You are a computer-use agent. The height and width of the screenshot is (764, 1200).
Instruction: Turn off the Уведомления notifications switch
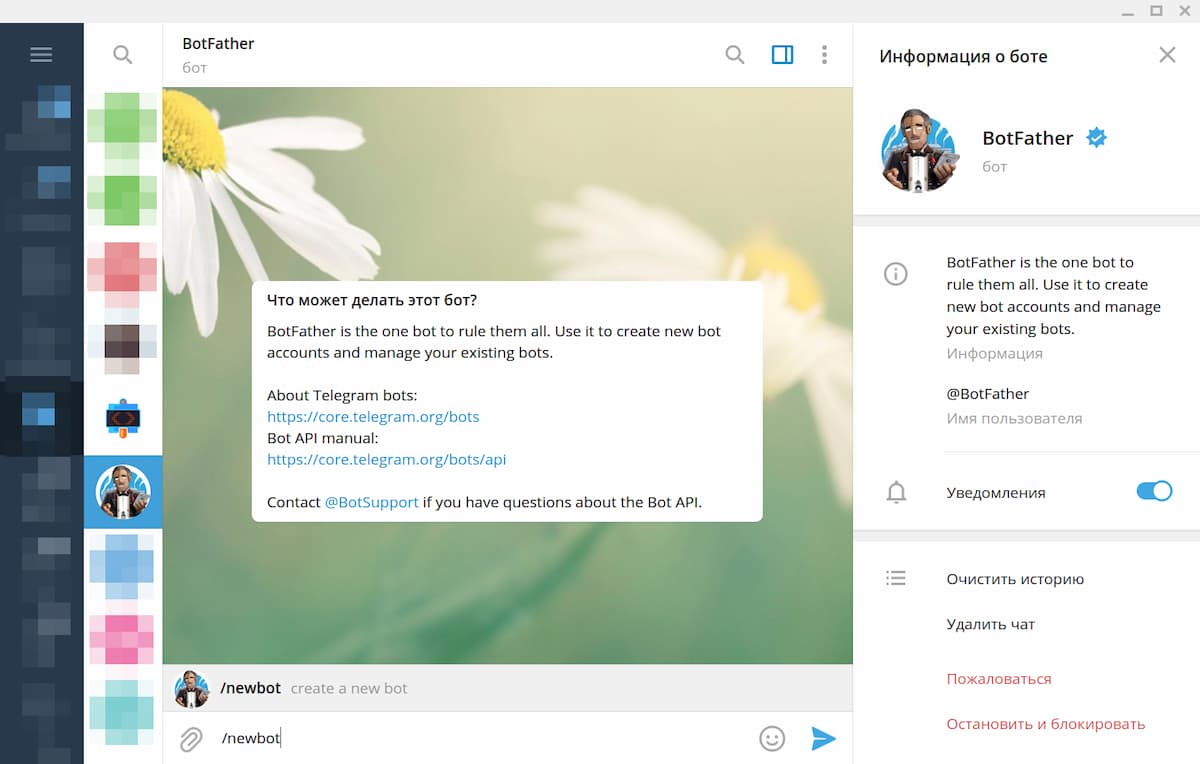coord(1154,491)
